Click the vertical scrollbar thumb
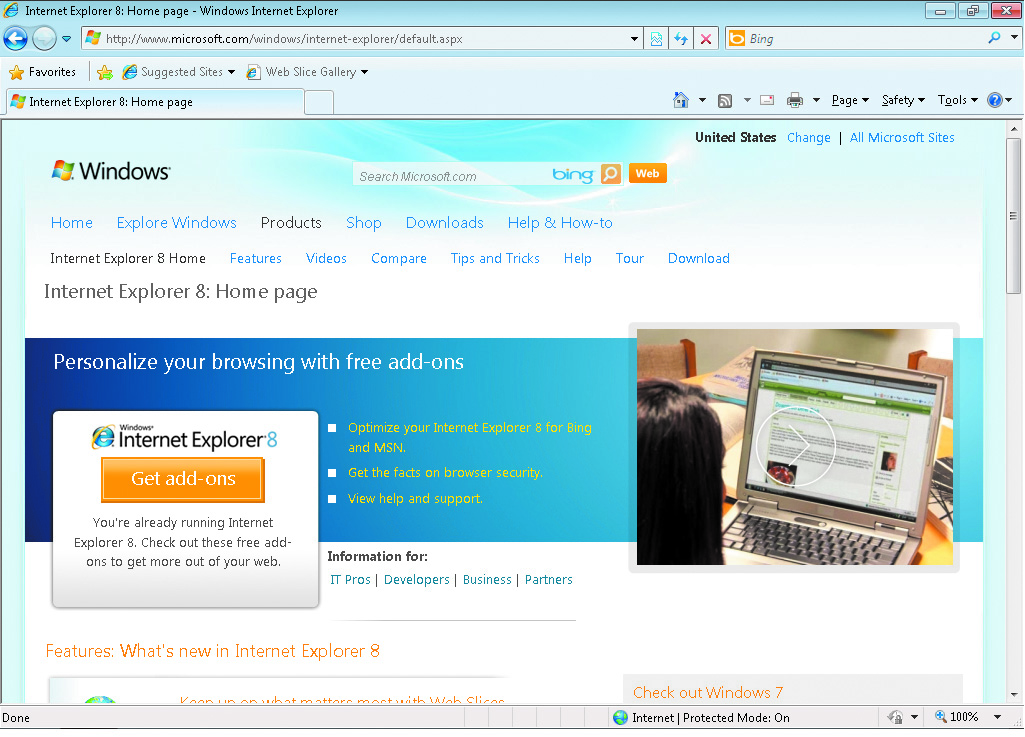Image resolution: width=1025 pixels, height=737 pixels. point(1014,216)
